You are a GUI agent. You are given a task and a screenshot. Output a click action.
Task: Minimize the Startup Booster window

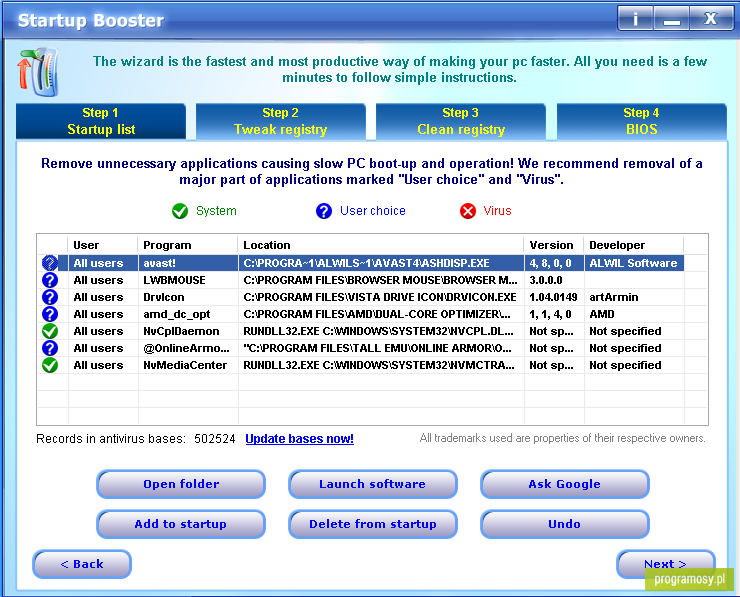pyautogui.click(x=672, y=19)
